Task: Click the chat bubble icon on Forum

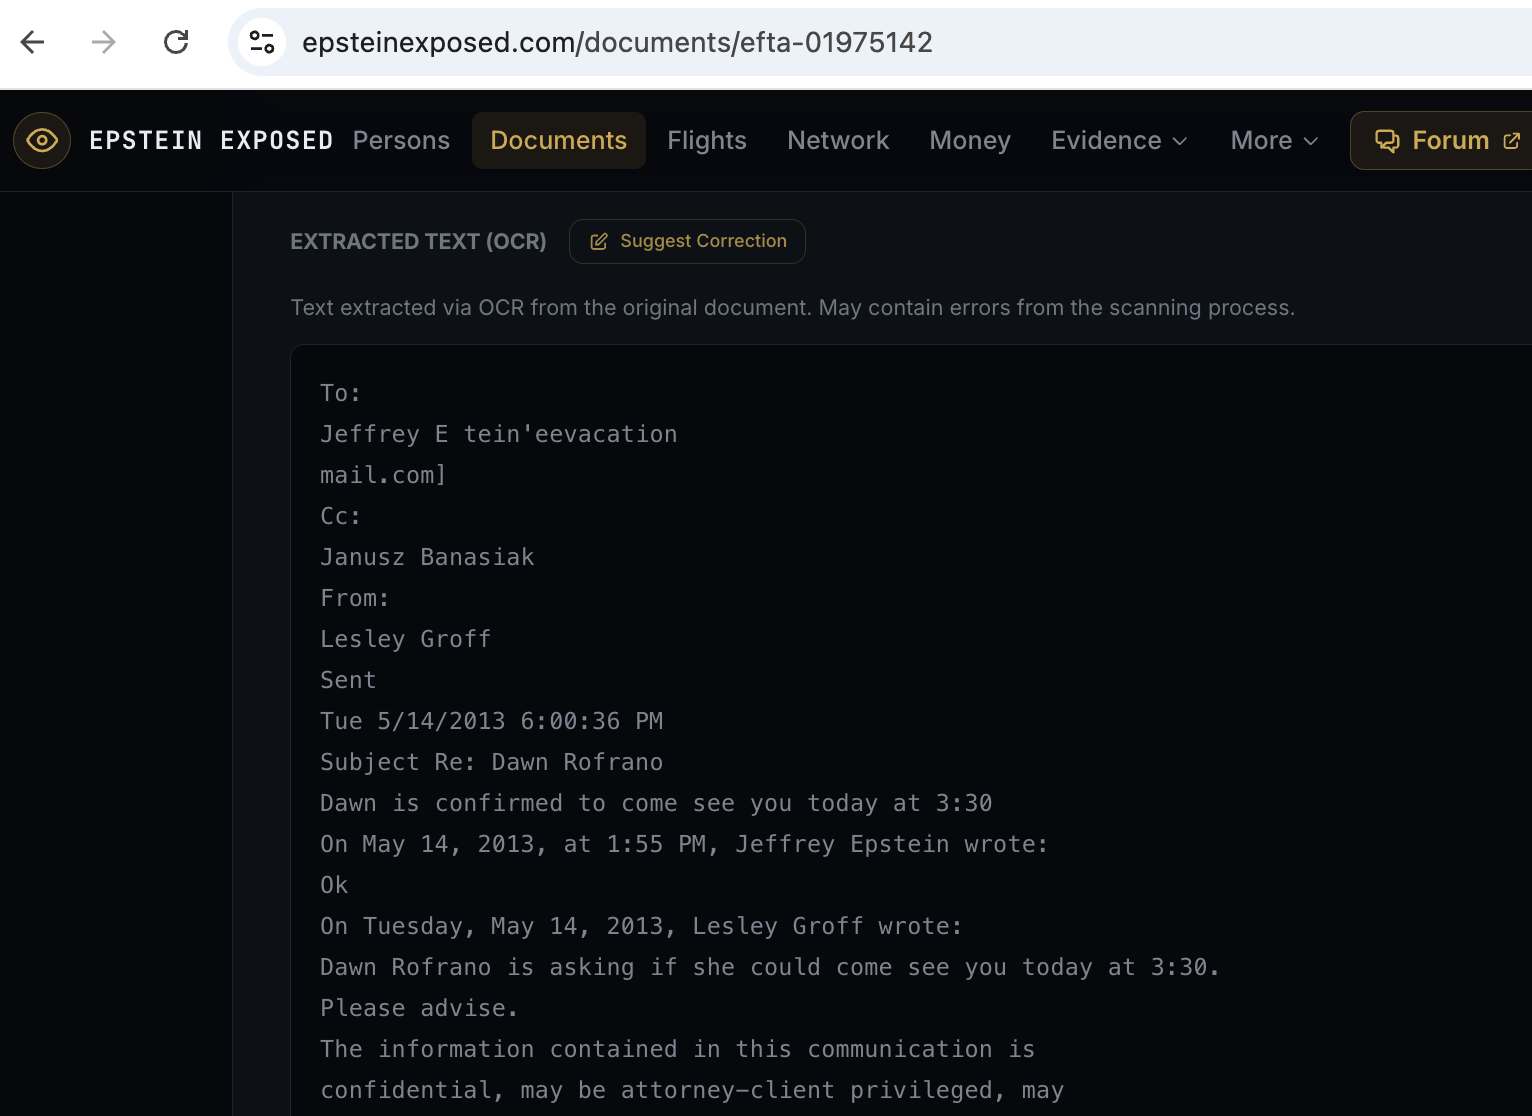Action: [x=1387, y=141]
